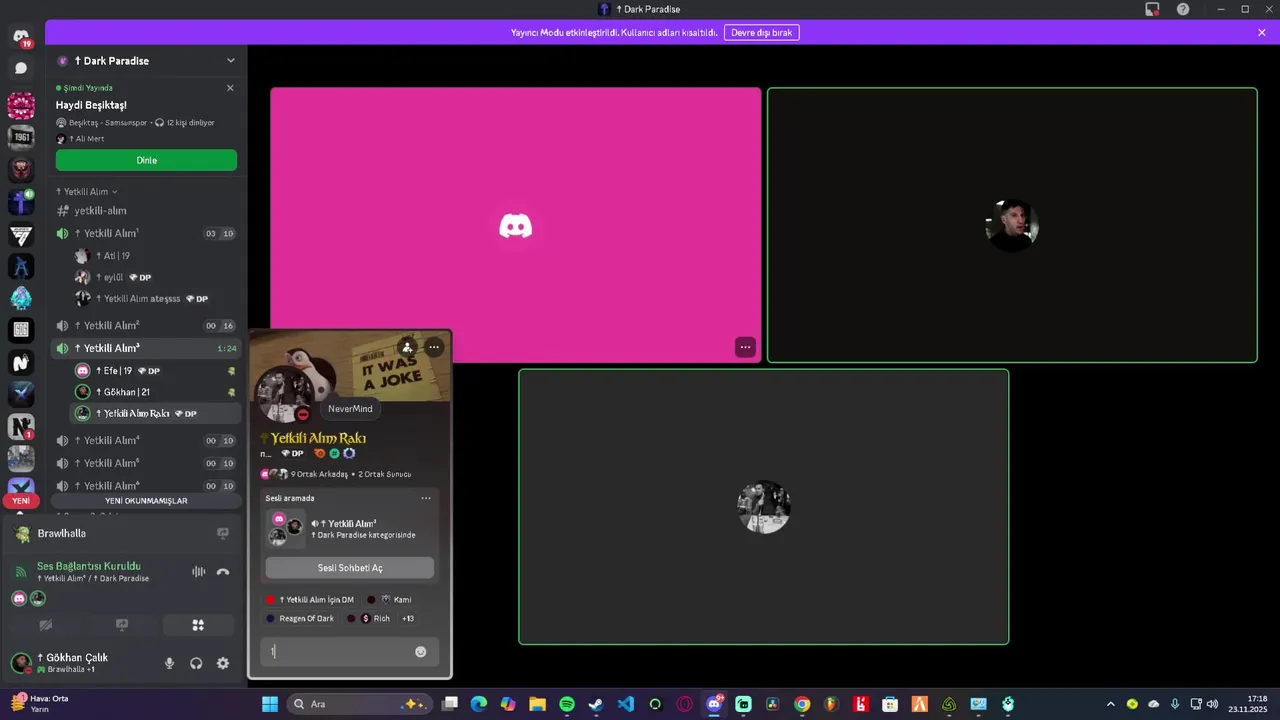The height and width of the screenshot is (720, 1280).
Task: Join the Yetkili Alım² voice channel
Action: point(146,326)
